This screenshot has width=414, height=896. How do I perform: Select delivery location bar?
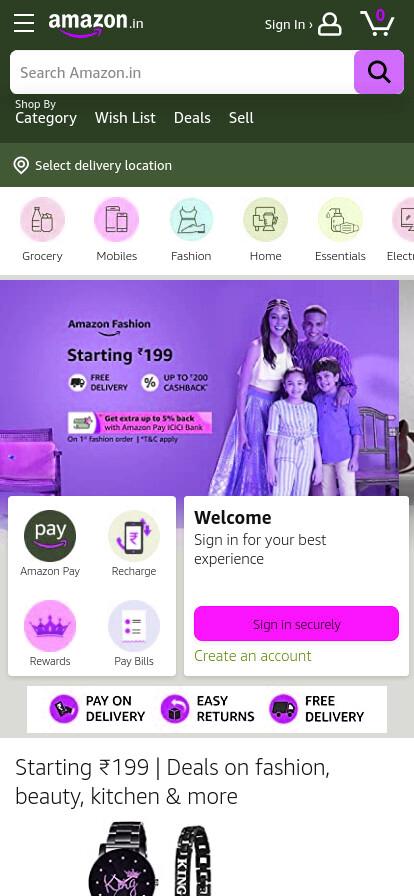207,165
